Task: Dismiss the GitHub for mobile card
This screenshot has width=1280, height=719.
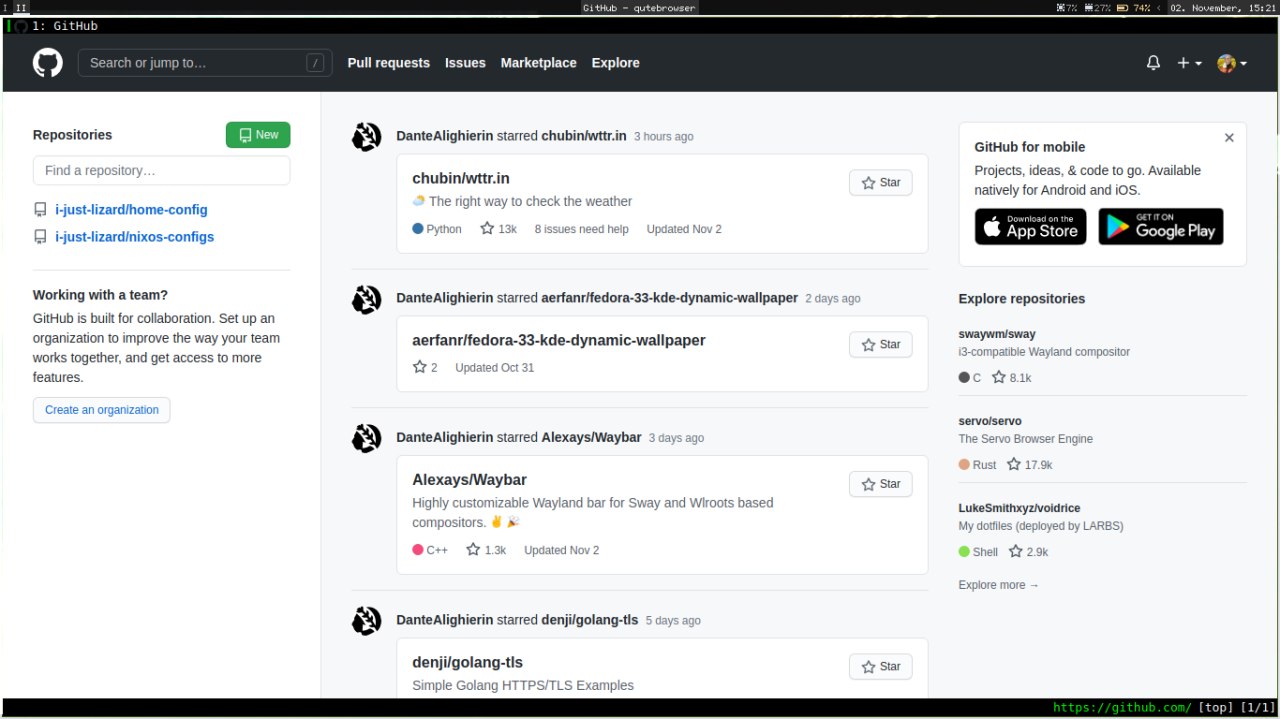Action: click(x=1229, y=138)
